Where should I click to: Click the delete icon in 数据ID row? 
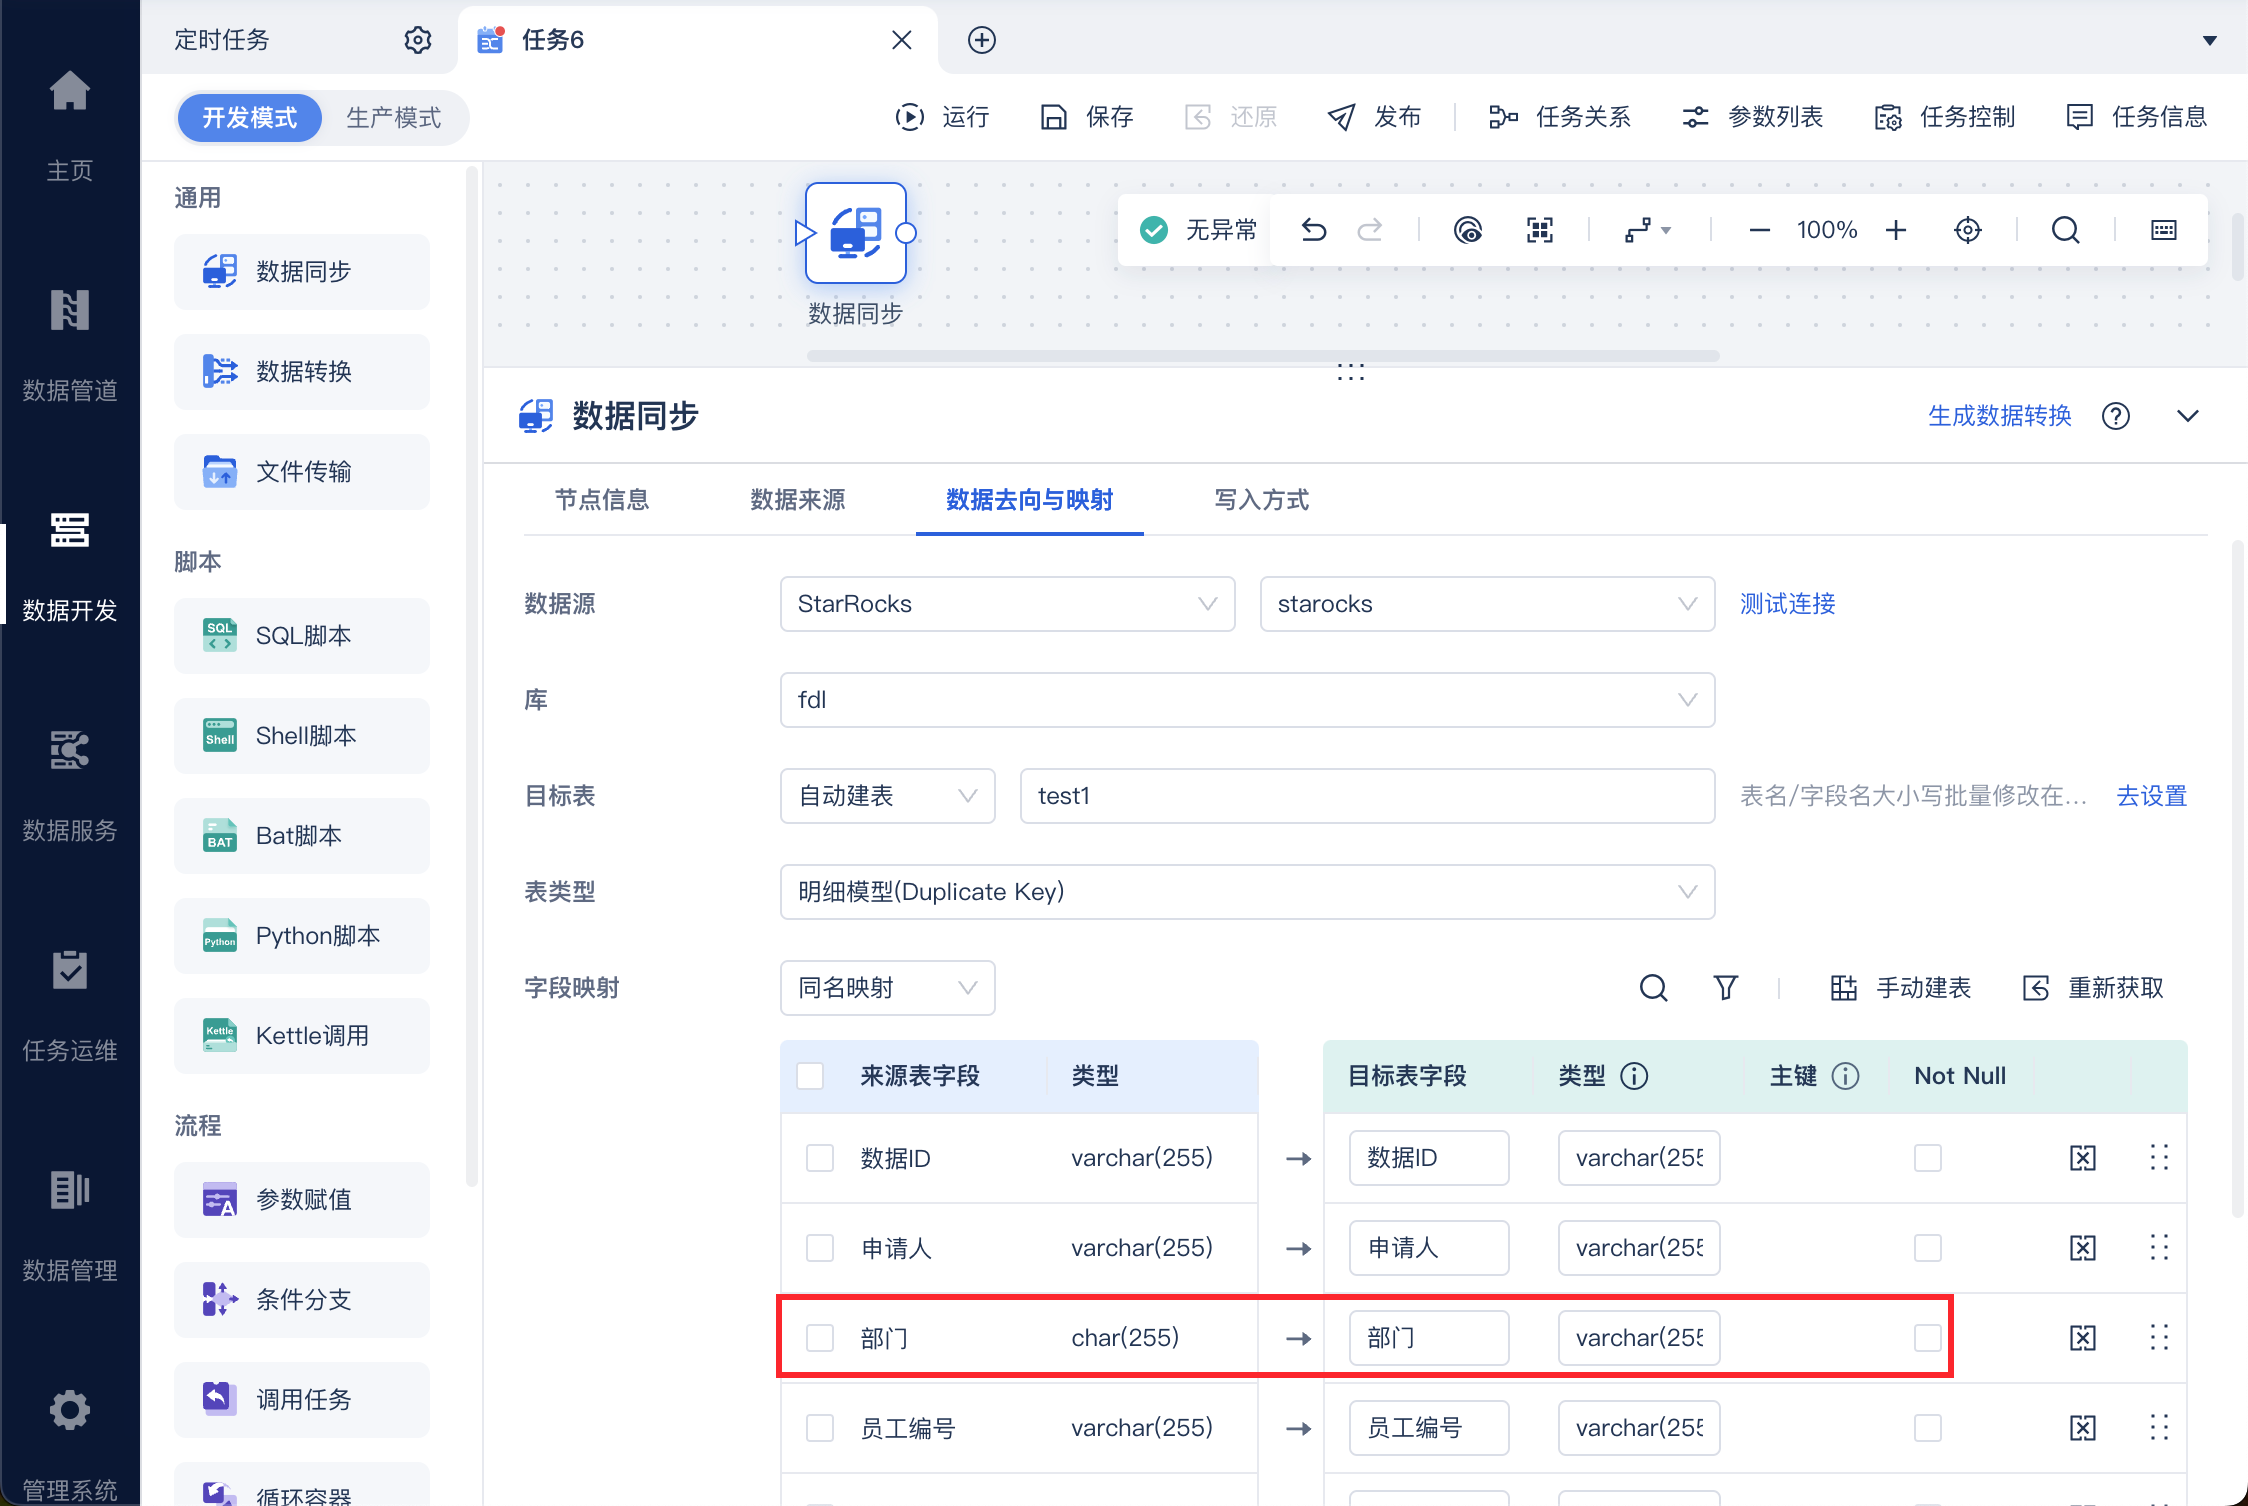[x=2082, y=1158]
